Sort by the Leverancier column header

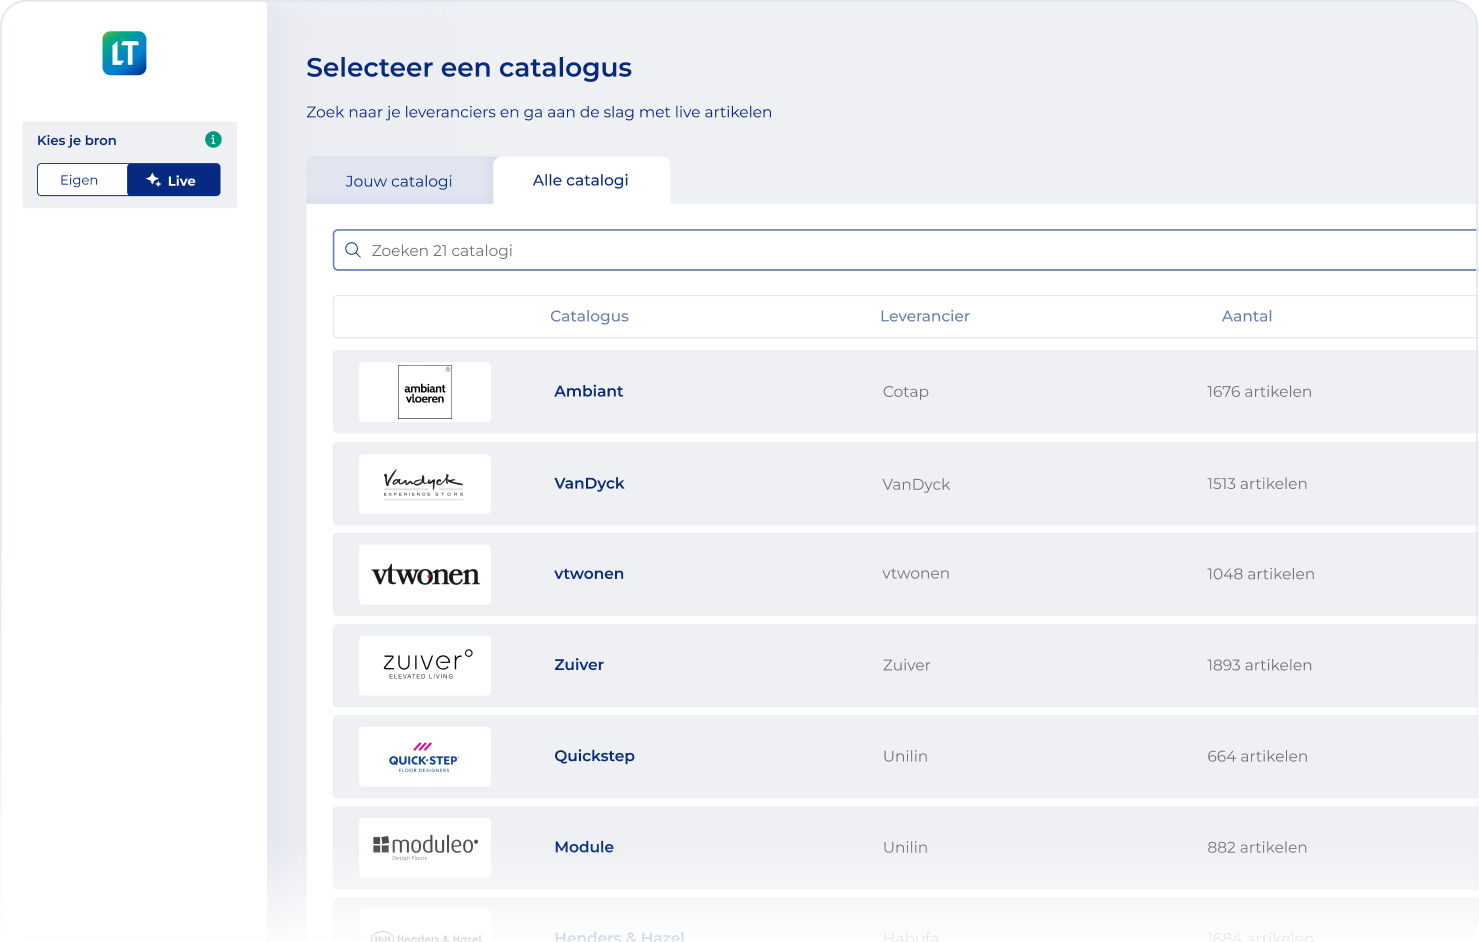click(924, 316)
